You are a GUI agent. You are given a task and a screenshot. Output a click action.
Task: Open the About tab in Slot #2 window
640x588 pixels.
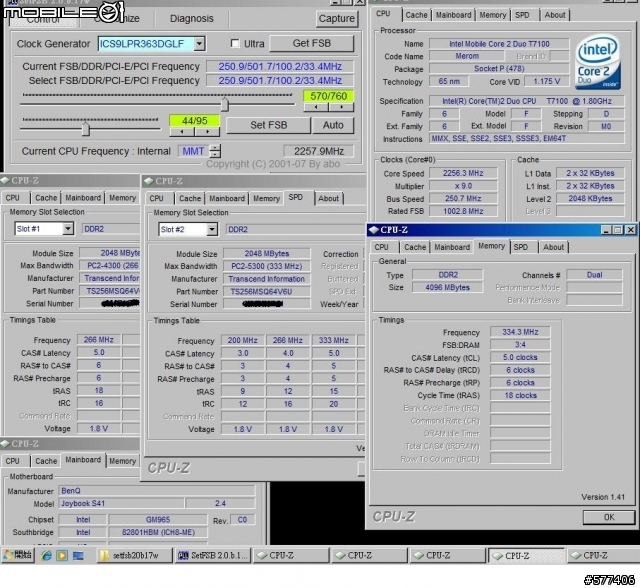[x=328, y=199]
